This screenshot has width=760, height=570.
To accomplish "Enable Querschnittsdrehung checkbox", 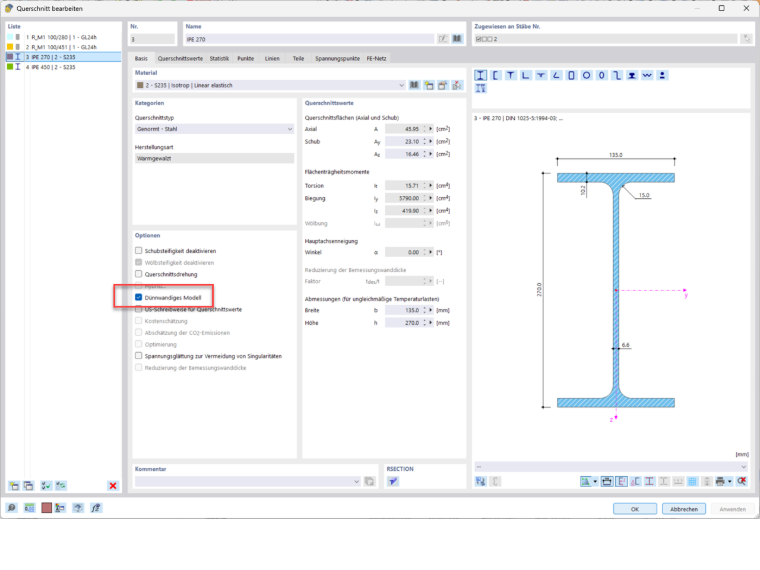I will [139, 274].
